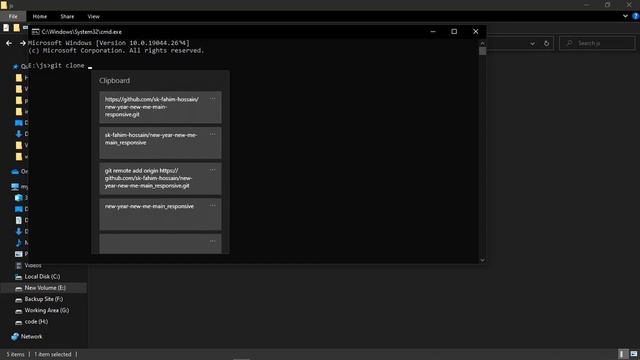Click the new folder icon in quick access toolbar
The width and height of the screenshot is (640, 360).
tap(16, 28)
